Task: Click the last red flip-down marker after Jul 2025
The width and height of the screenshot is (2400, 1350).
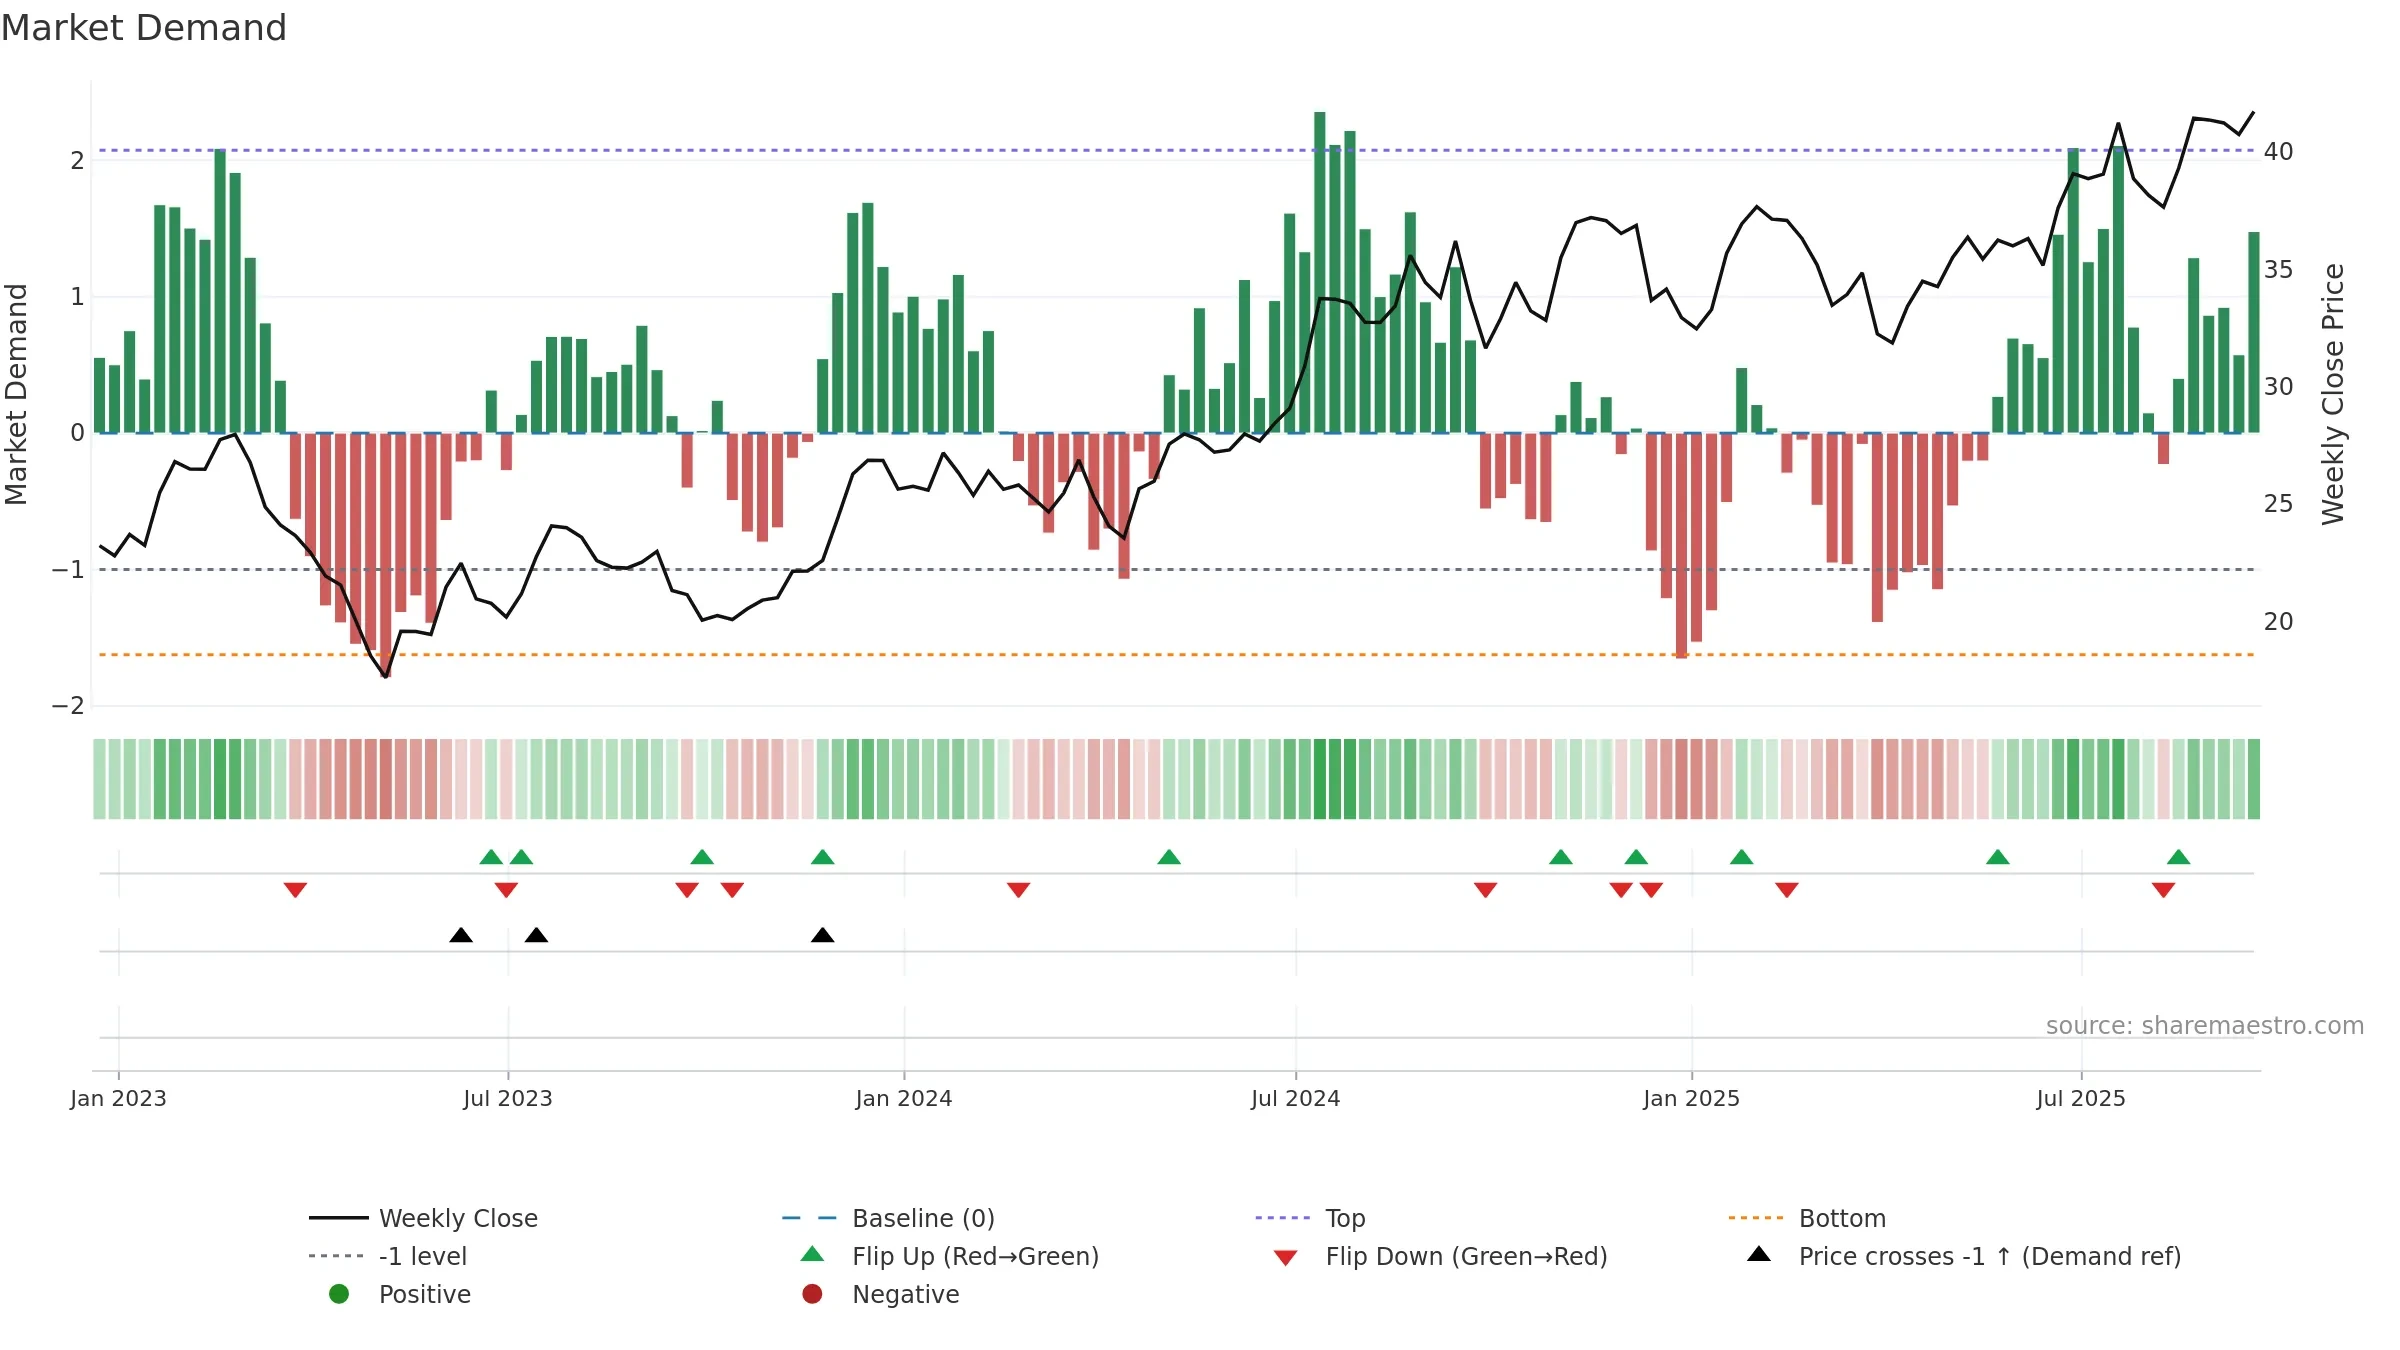Action: tap(2164, 890)
